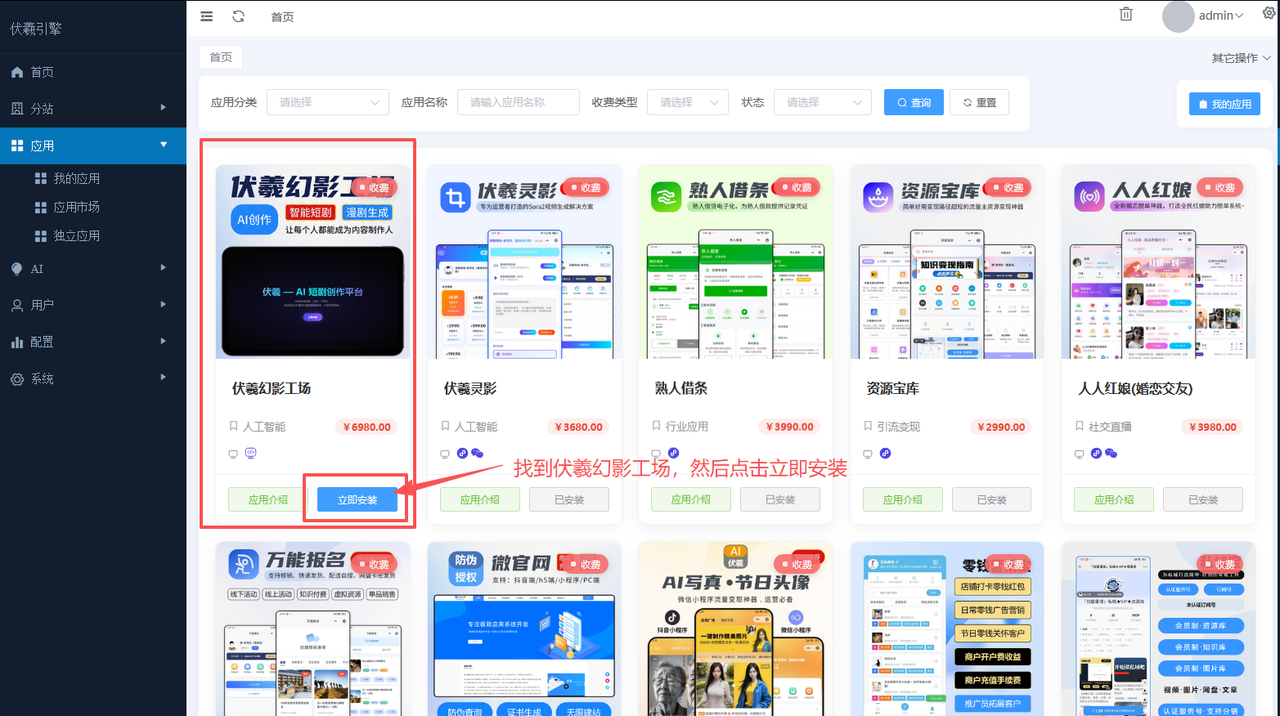
Task: Open the admin account dropdown arrow
Action: 1239,16
